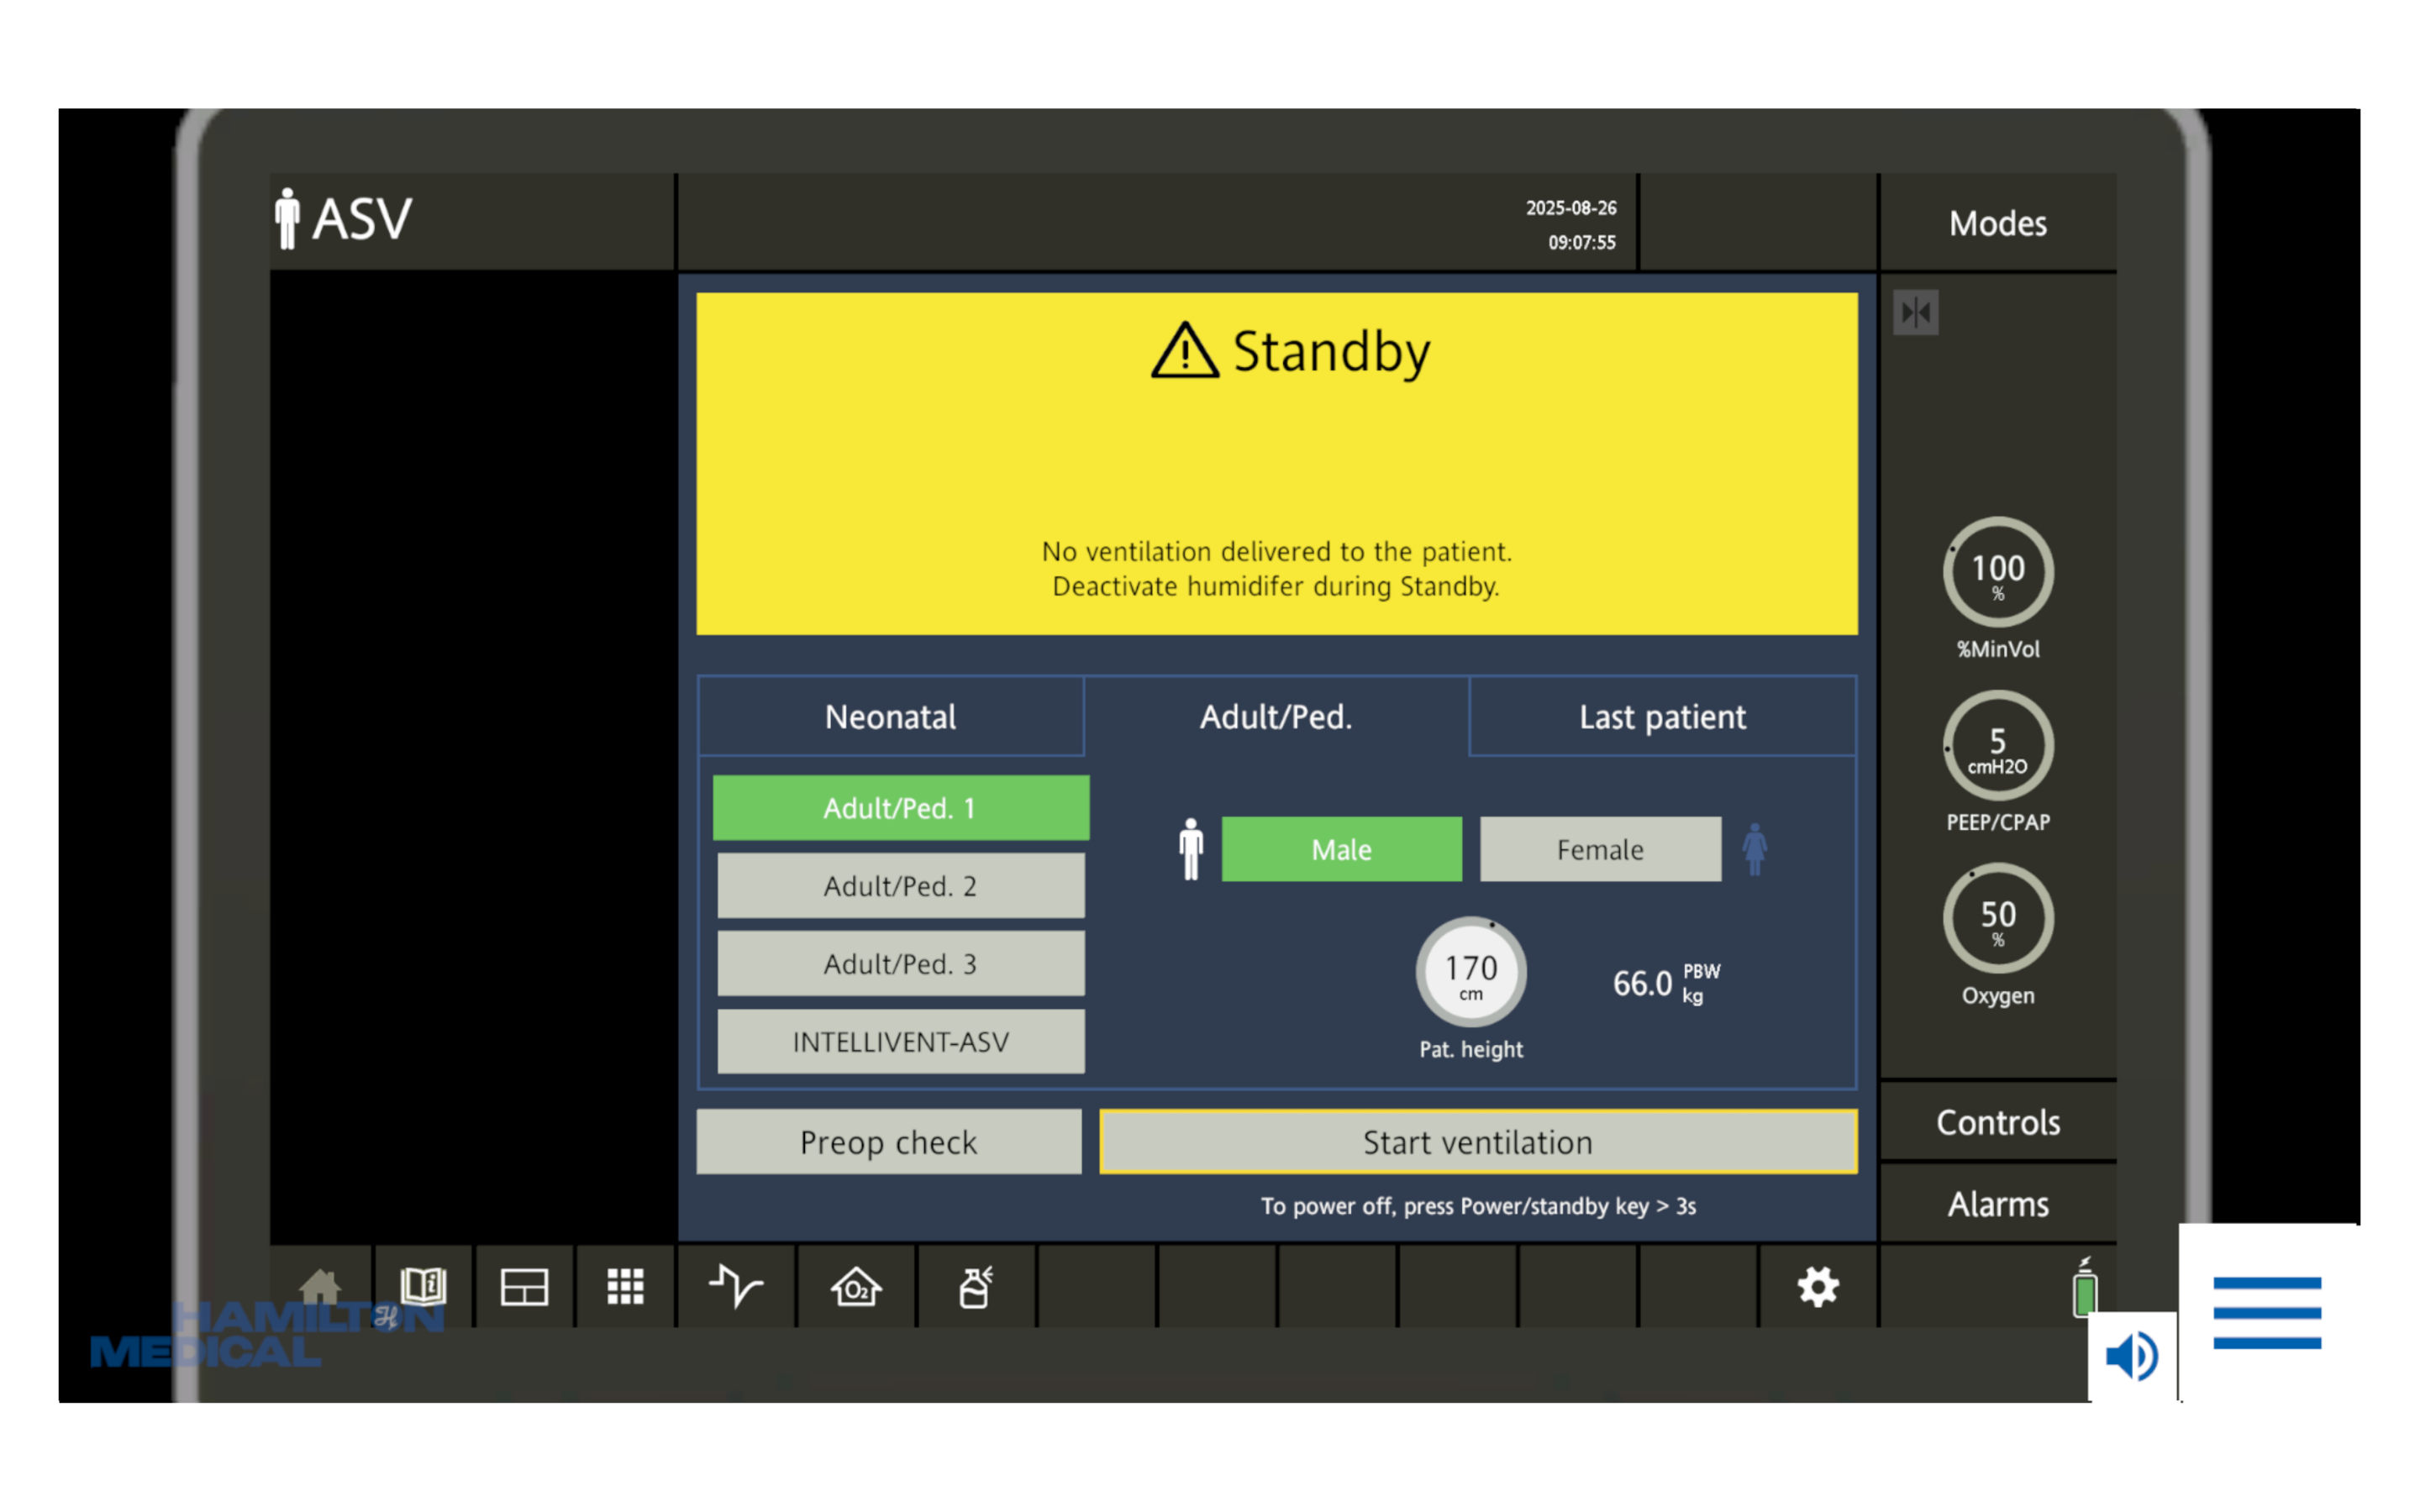The width and height of the screenshot is (2420, 1512).
Task: Open the user manual book icon
Action: (423, 1286)
